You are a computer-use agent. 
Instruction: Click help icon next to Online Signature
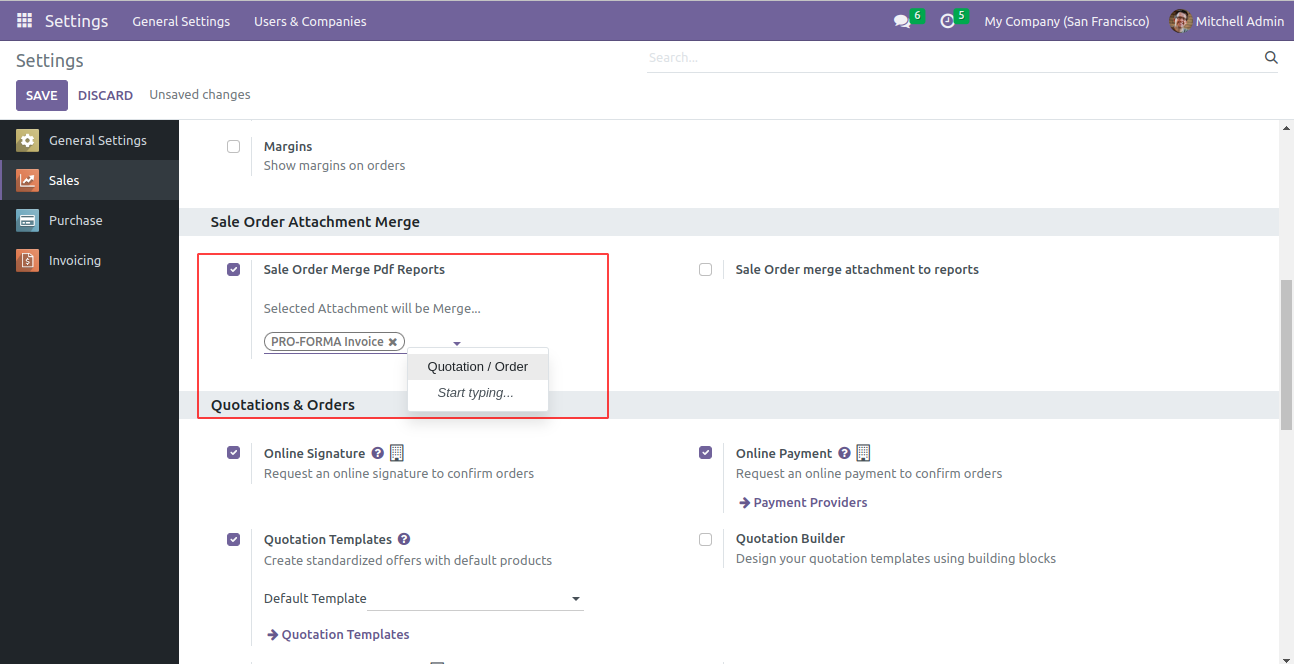377,453
